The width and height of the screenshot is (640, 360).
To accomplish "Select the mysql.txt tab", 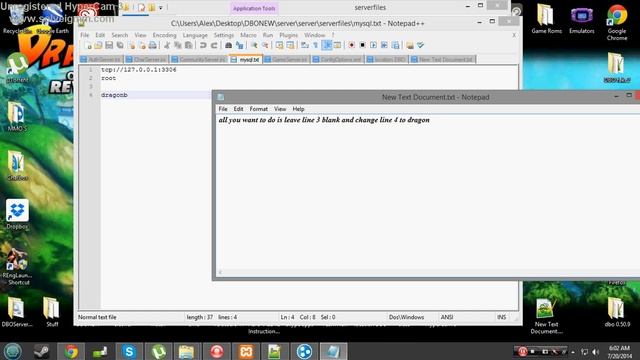I will point(245,60).
